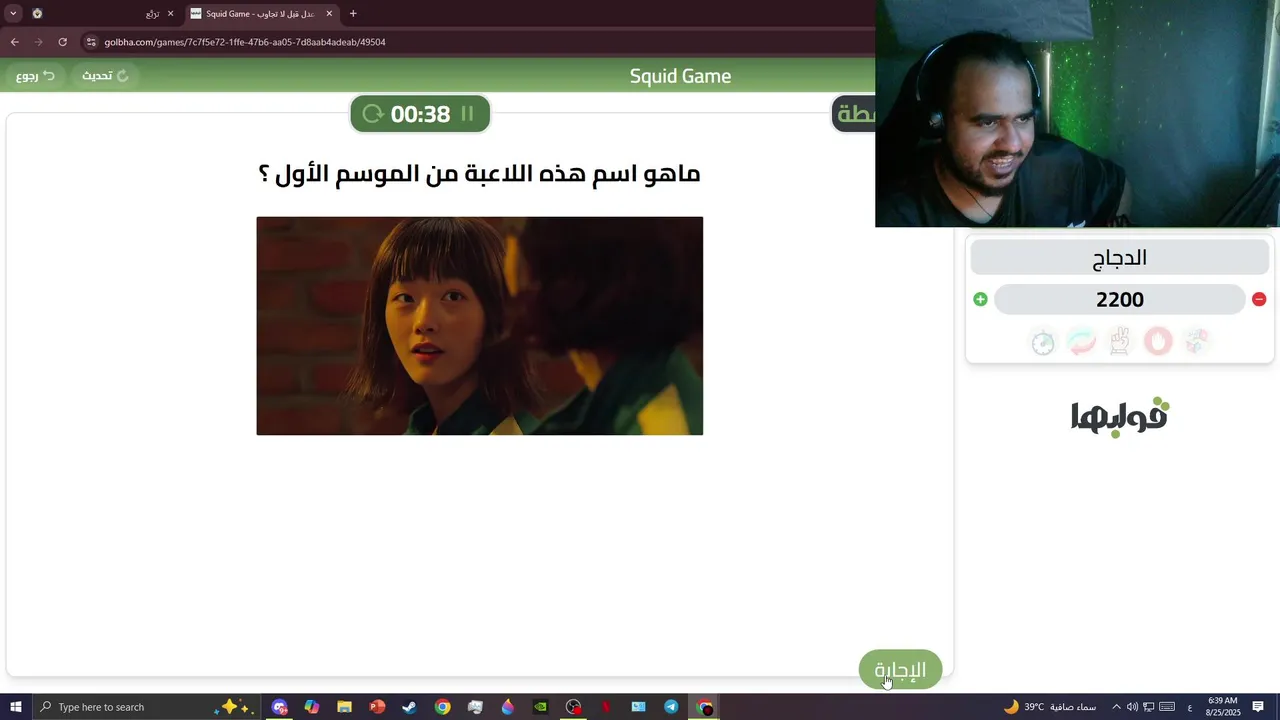Open the first Chrome taskbar icon
This screenshot has height=720, width=1280.
click(x=442, y=707)
